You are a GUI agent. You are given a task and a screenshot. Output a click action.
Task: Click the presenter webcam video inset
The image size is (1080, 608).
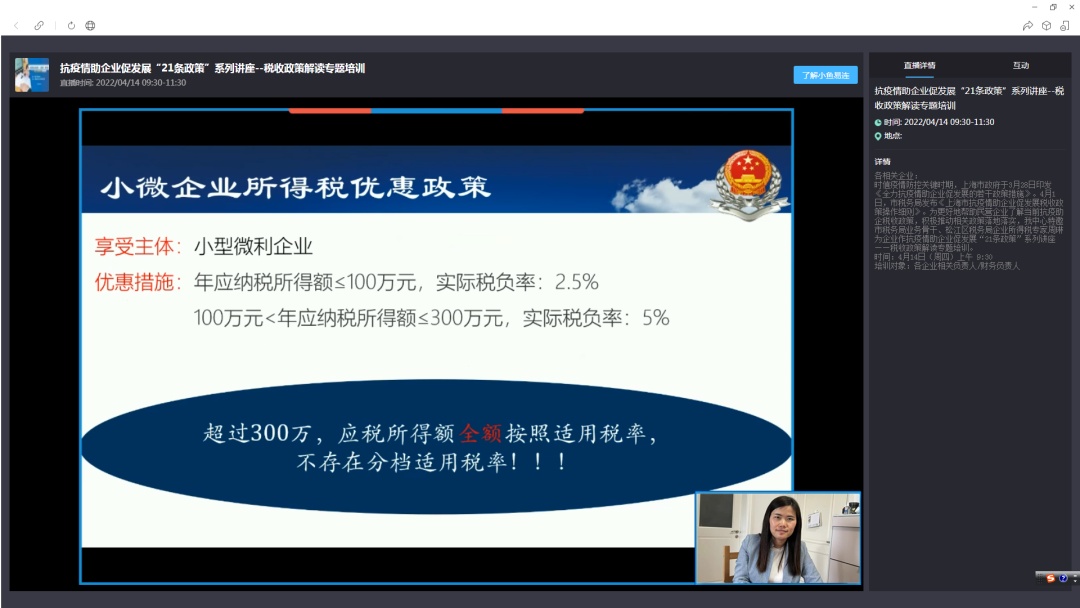coord(778,538)
